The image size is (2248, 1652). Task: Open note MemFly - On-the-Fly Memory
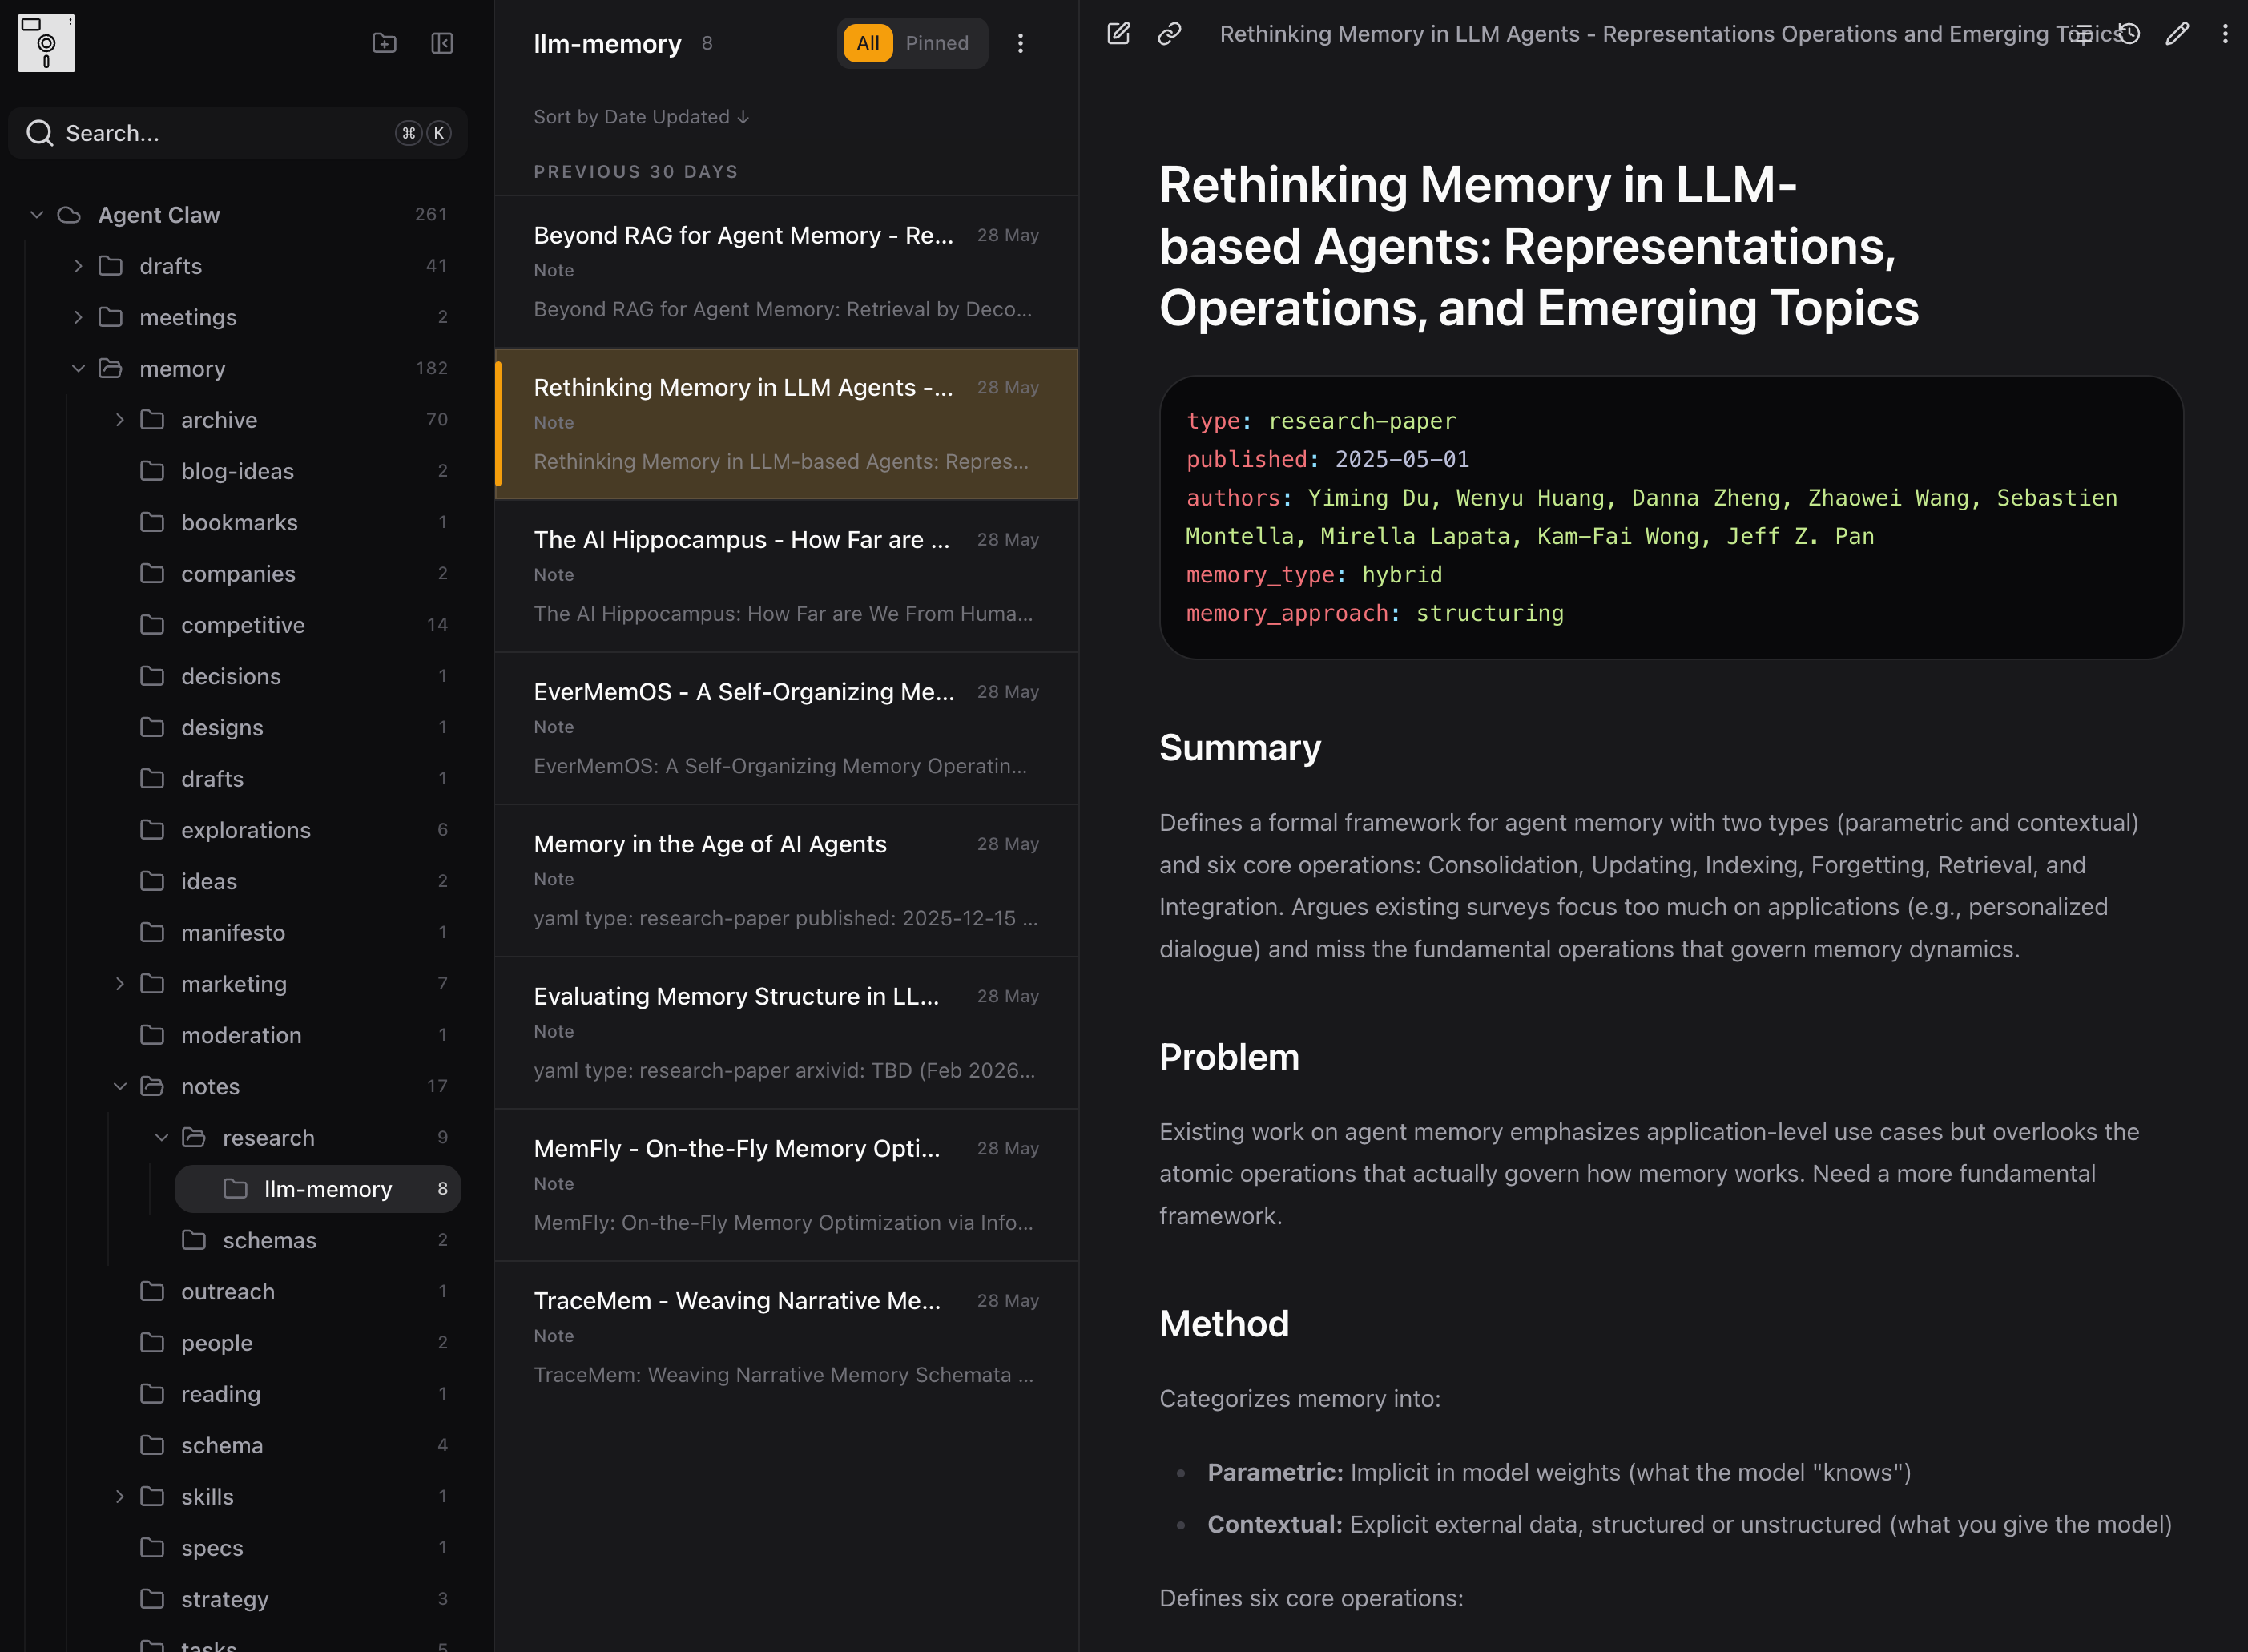(786, 1185)
